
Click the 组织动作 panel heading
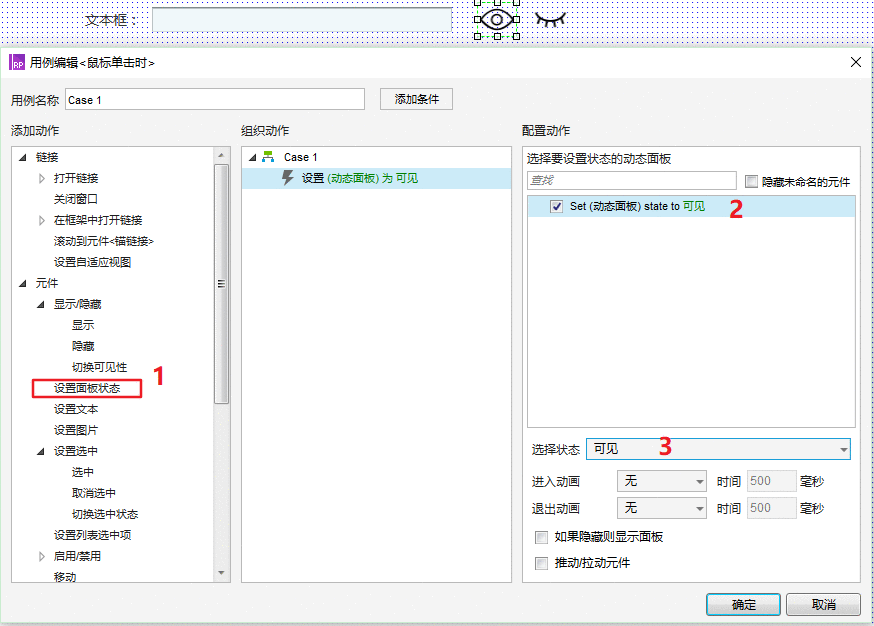tap(265, 130)
